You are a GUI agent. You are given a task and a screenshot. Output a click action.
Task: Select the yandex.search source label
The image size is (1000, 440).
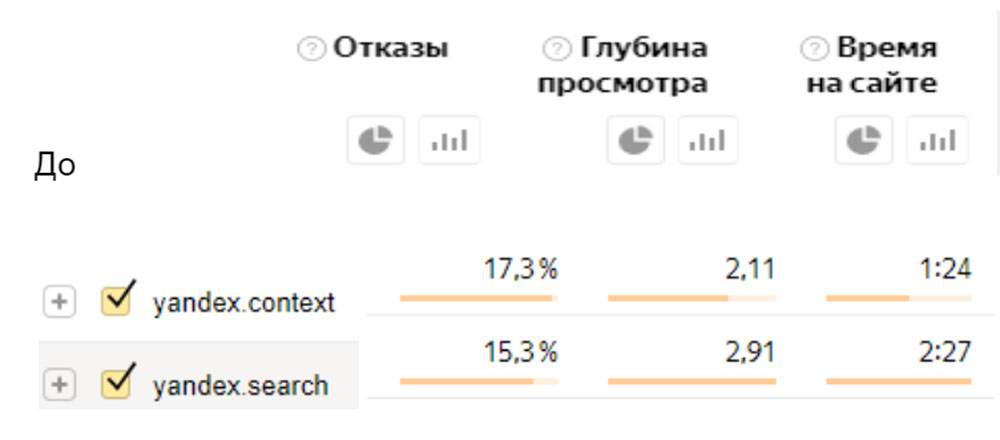pos(240,386)
